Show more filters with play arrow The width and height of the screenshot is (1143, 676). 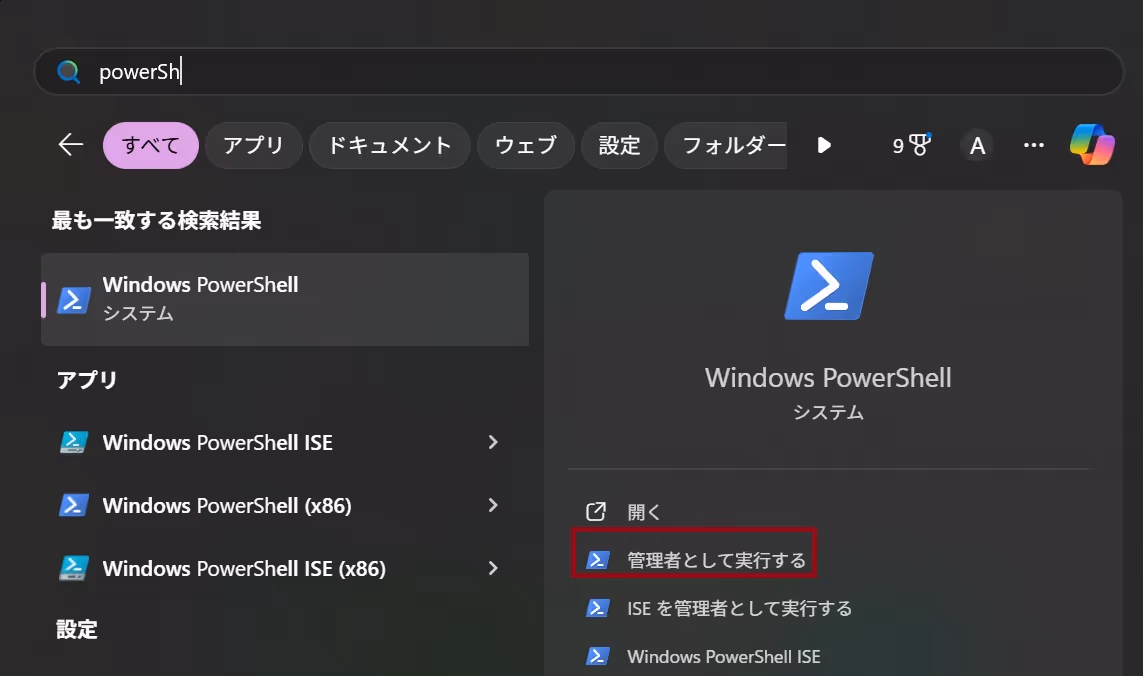pos(824,145)
